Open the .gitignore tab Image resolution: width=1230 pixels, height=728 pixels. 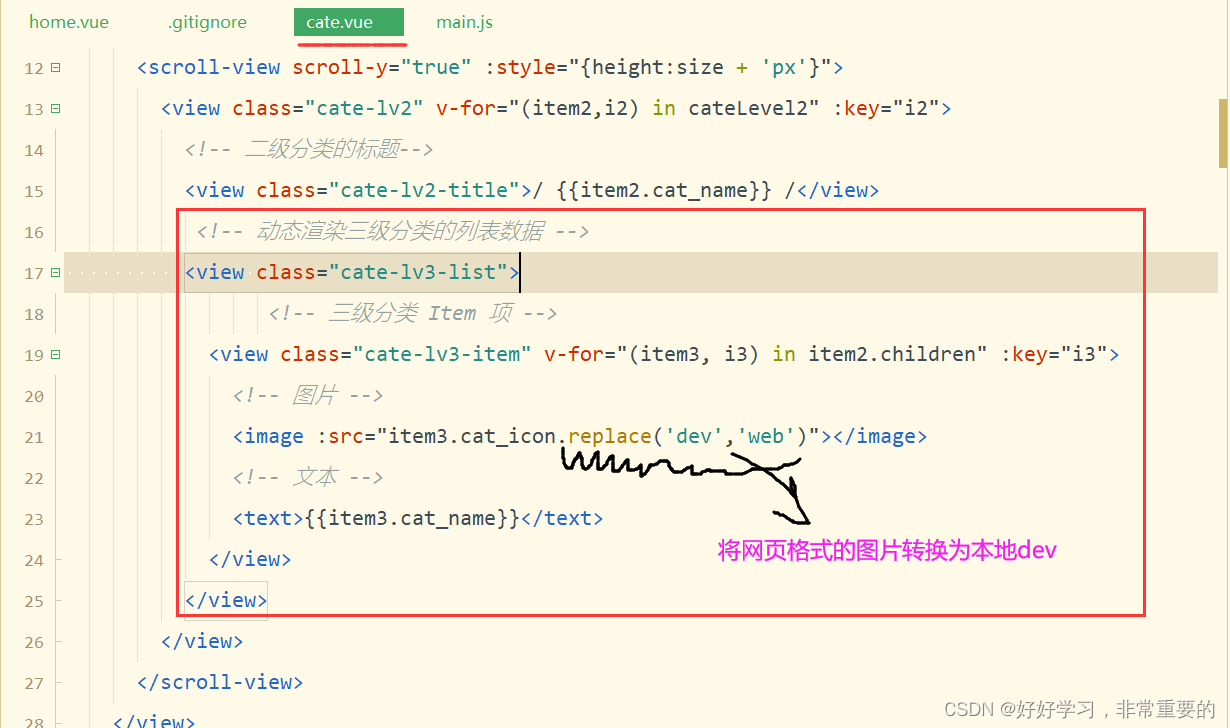coord(207,22)
